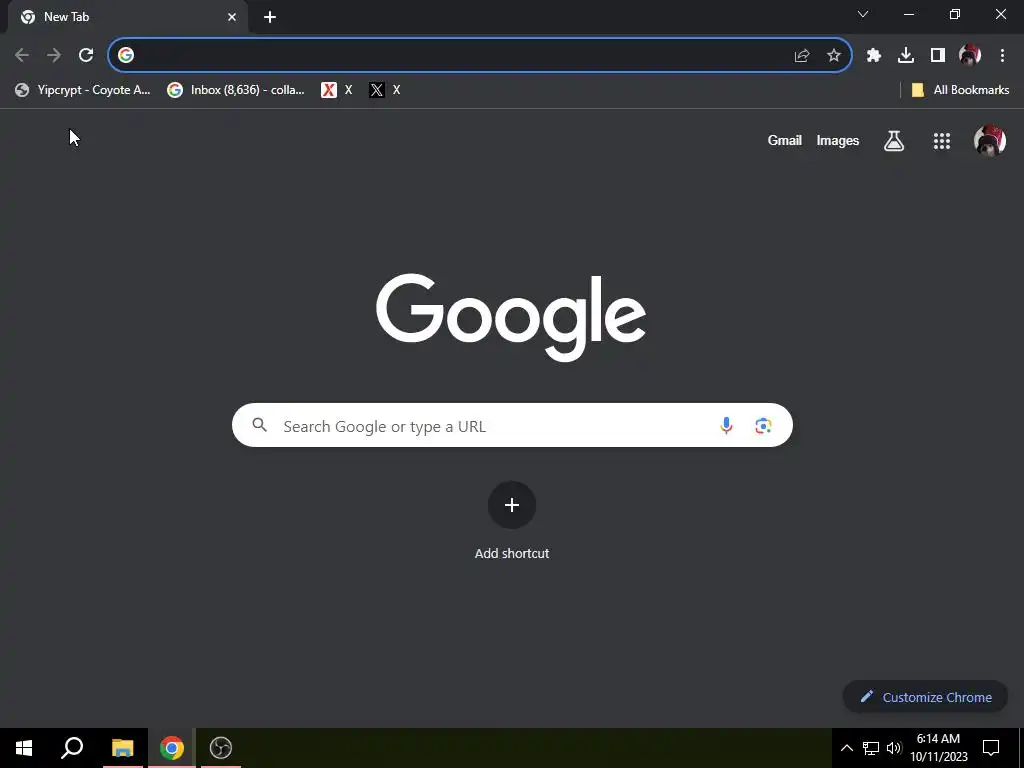The height and width of the screenshot is (768, 1024).
Task: Open the Chrome three-dot menu
Action: pyautogui.click(x=1002, y=56)
